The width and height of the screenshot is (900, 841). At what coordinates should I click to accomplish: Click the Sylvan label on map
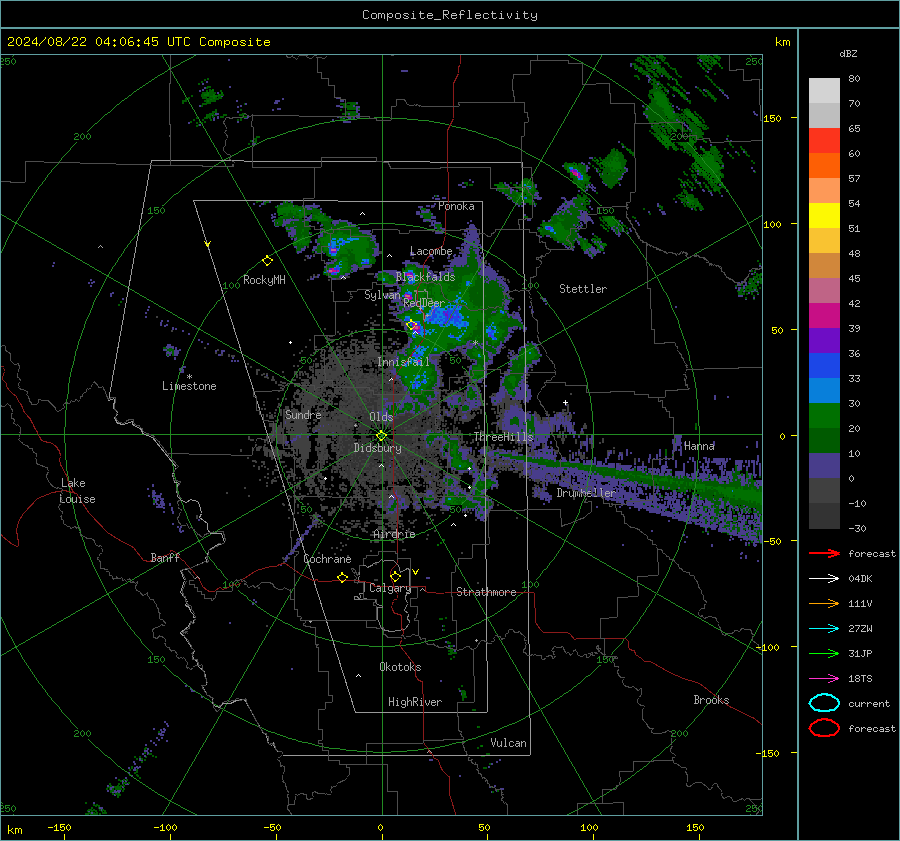click(x=382, y=295)
